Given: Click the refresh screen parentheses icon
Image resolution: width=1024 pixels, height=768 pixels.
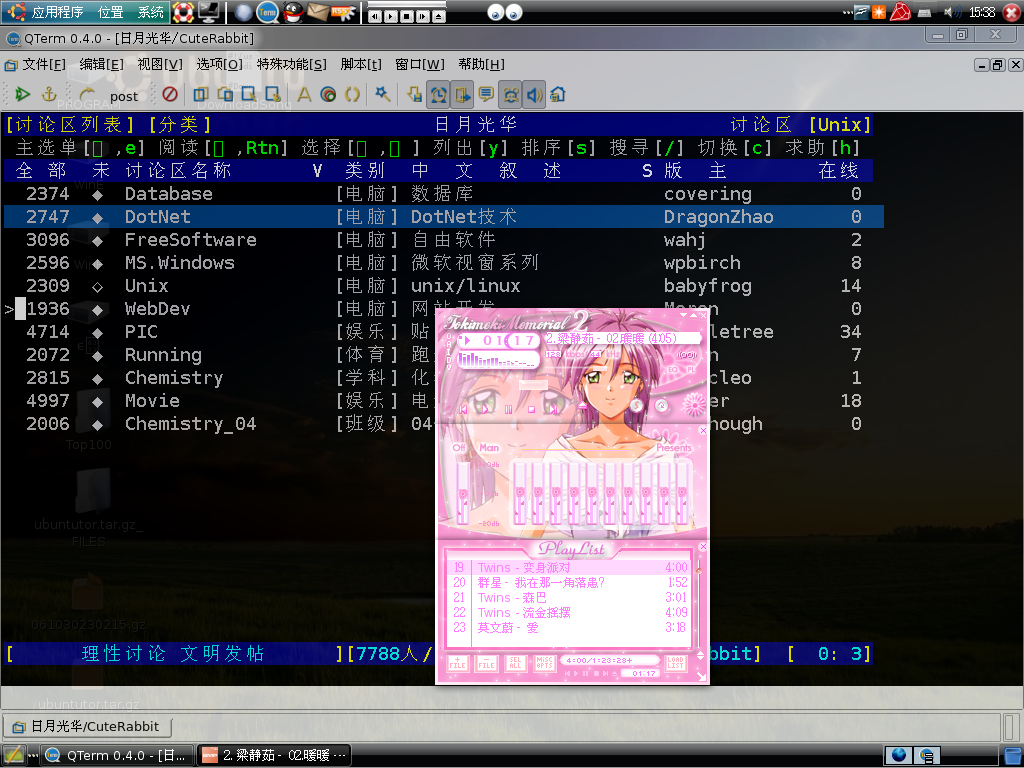Looking at the screenshot, I should (352, 95).
